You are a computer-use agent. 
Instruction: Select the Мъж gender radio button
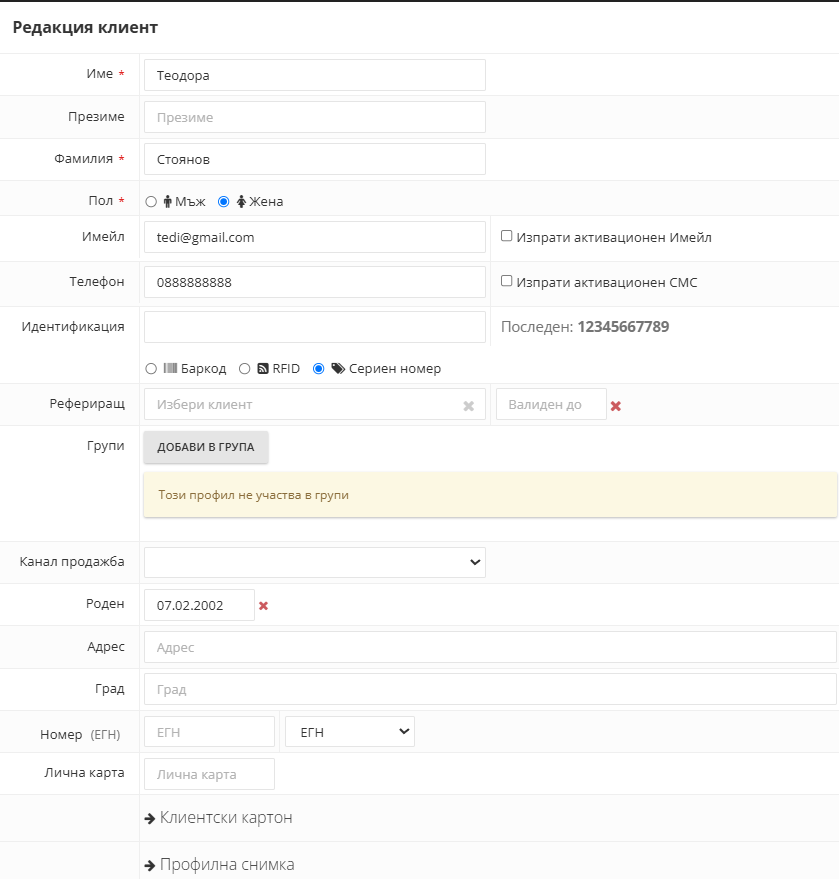pyautogui.click(x=151, y=201)
